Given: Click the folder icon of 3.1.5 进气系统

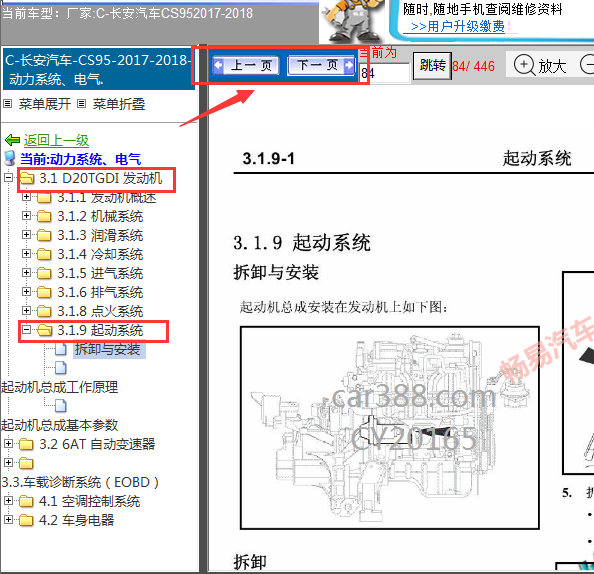Looking at the screenshot, I should coord(44,273).
